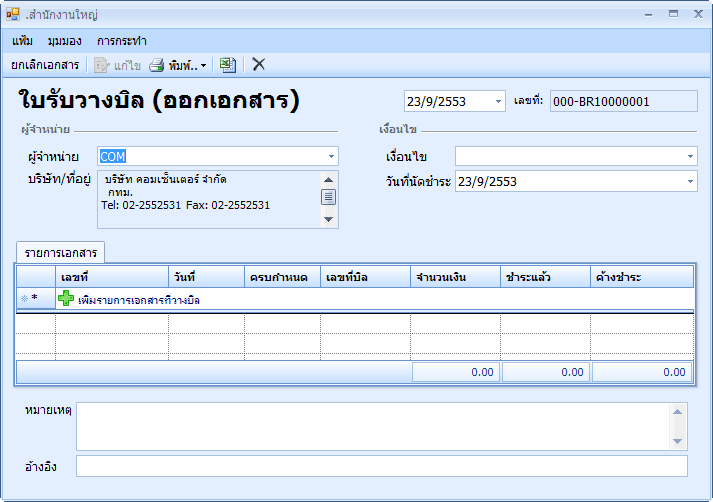Screen dimensions: 713x502
Task: Select the รายการเอกสาร tab
Action: coord(62,252)
